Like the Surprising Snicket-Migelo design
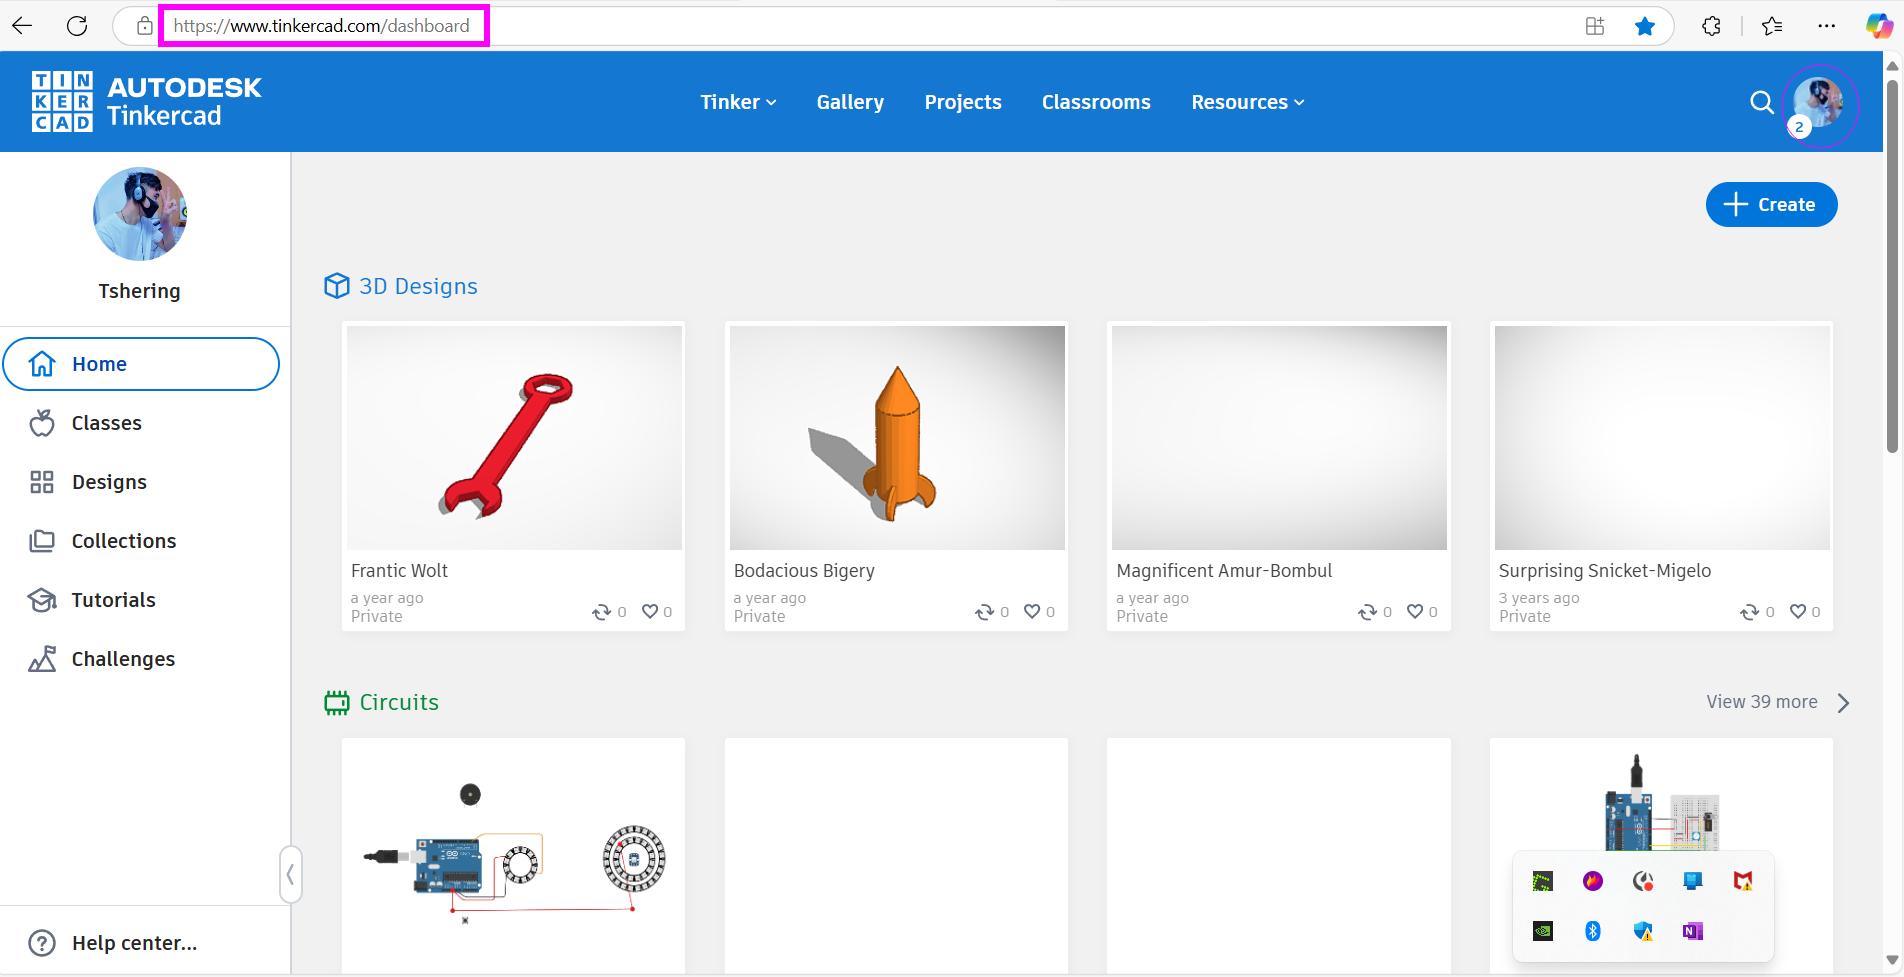Viewport: 1904px width, 977px height. [1798, 611]
